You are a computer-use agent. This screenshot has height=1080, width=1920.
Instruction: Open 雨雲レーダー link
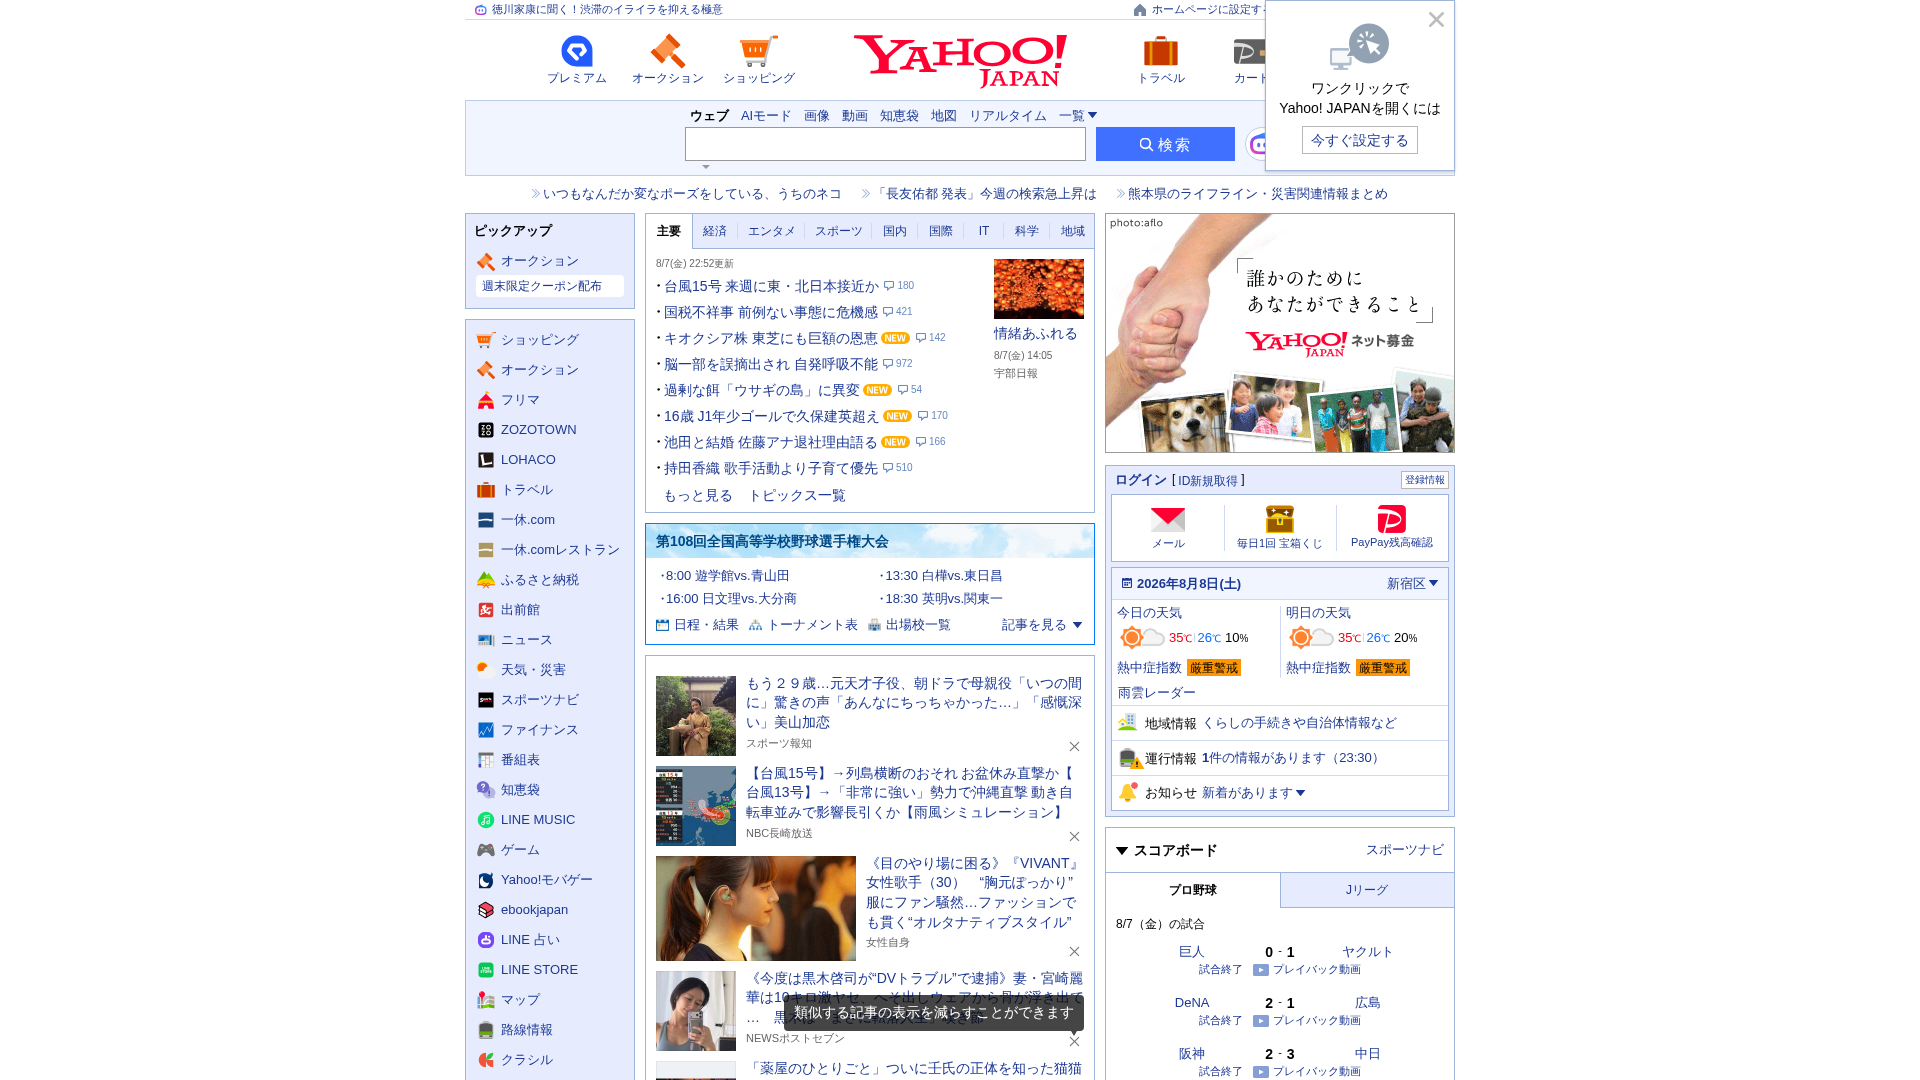click(1156, 693)
